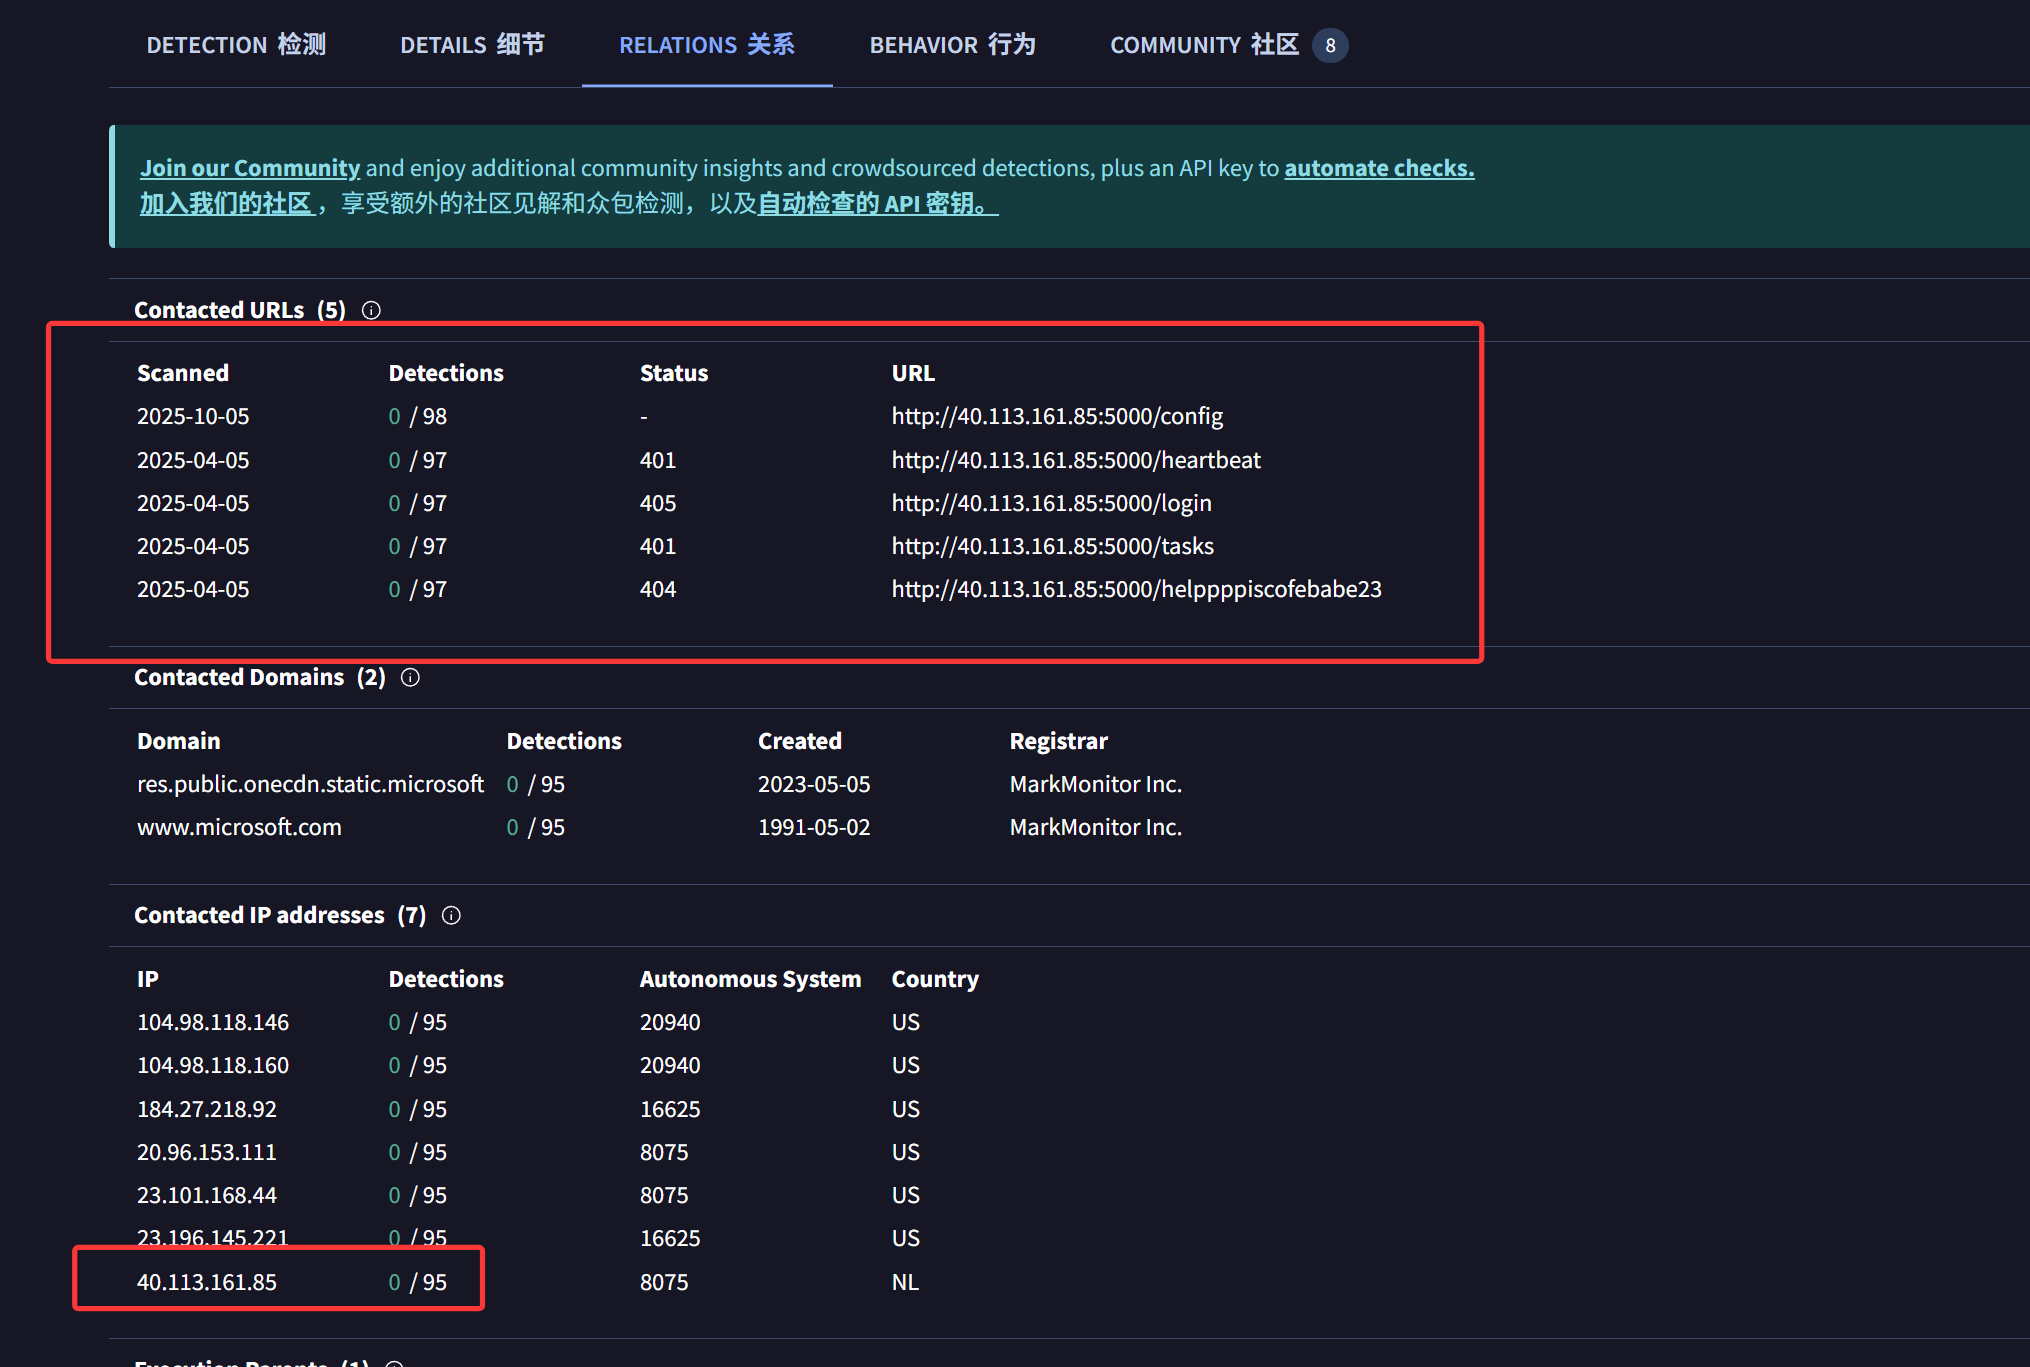Switch to the Detection tab
Screen dimensions: 2030x1367
coord(236,45)
